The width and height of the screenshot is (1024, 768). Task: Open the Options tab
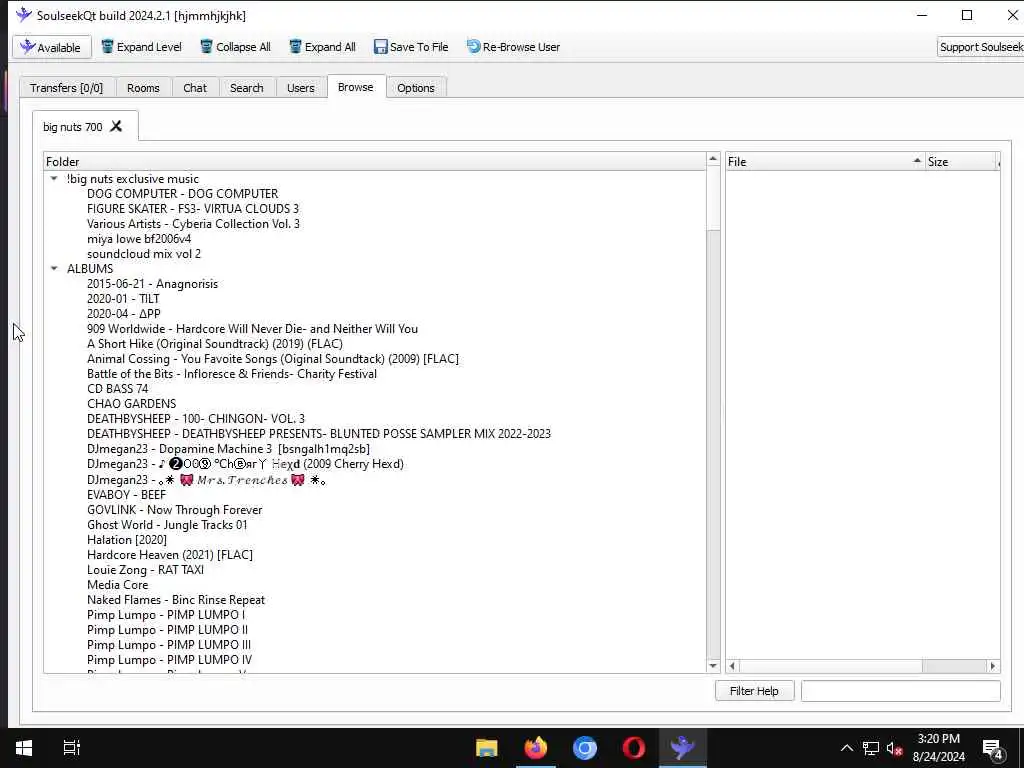[x=416, y=88]
